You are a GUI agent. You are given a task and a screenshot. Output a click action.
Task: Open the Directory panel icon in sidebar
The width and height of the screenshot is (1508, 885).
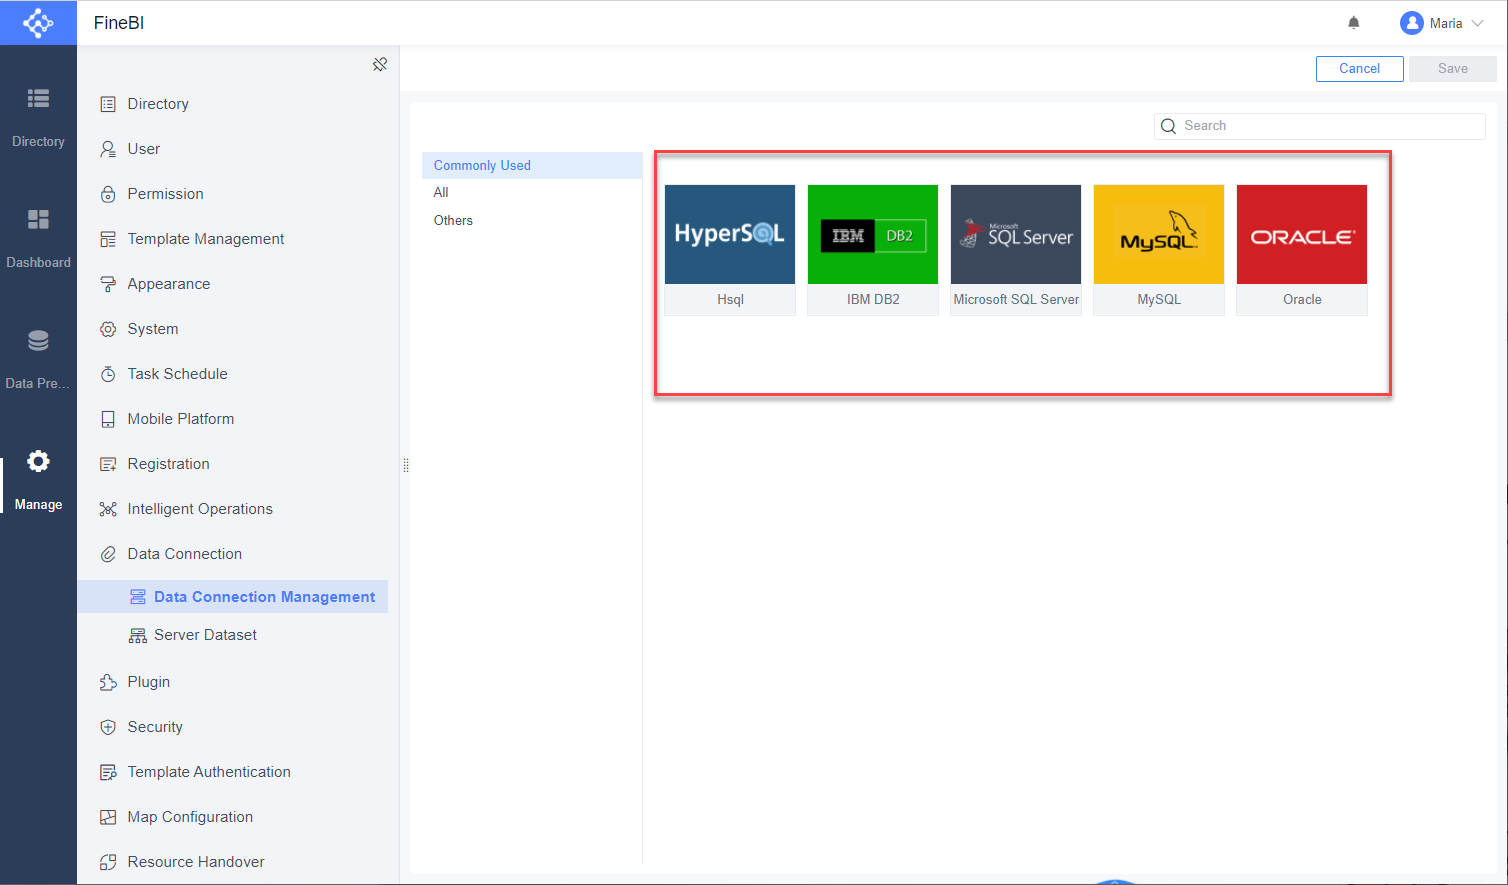pyautogui.click(x=38, y=98)
